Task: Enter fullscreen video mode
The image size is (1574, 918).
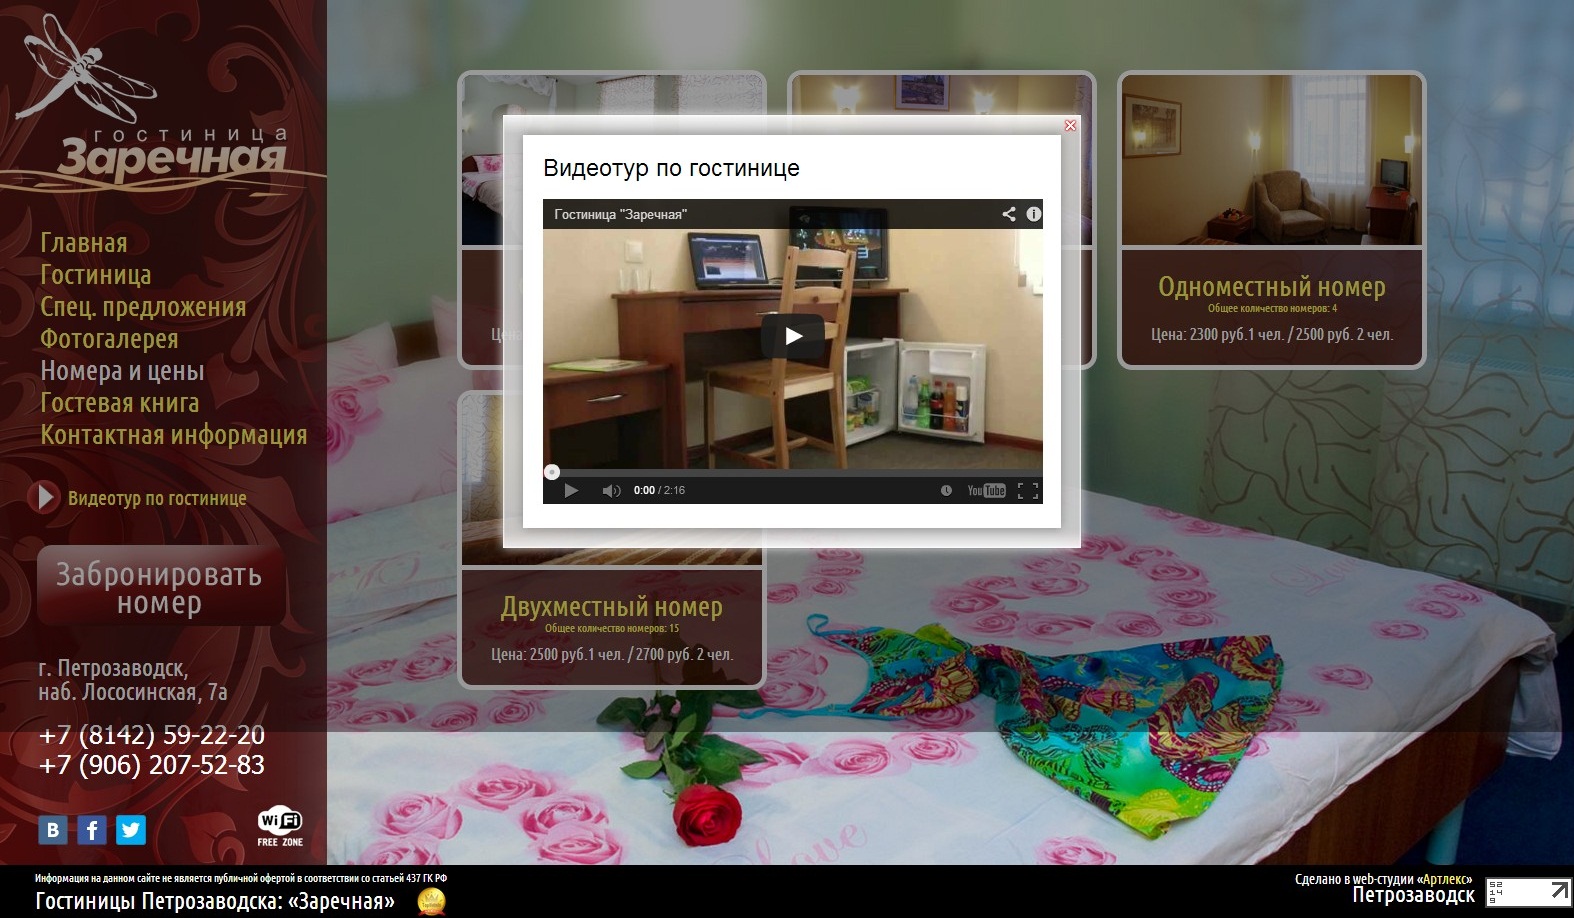Action: (x=1027, y=490)
